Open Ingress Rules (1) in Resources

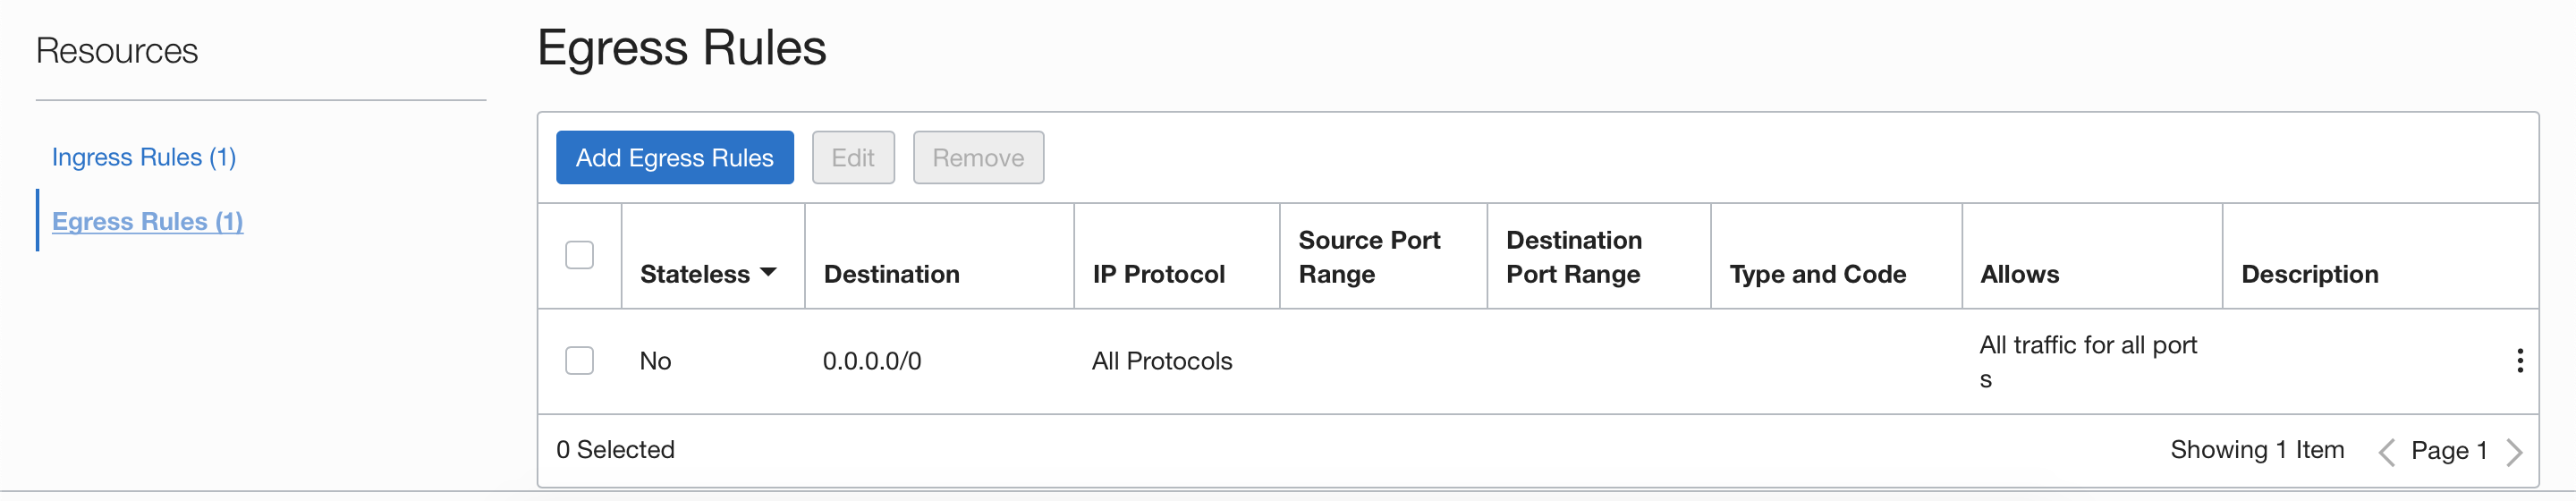(144, 157)
